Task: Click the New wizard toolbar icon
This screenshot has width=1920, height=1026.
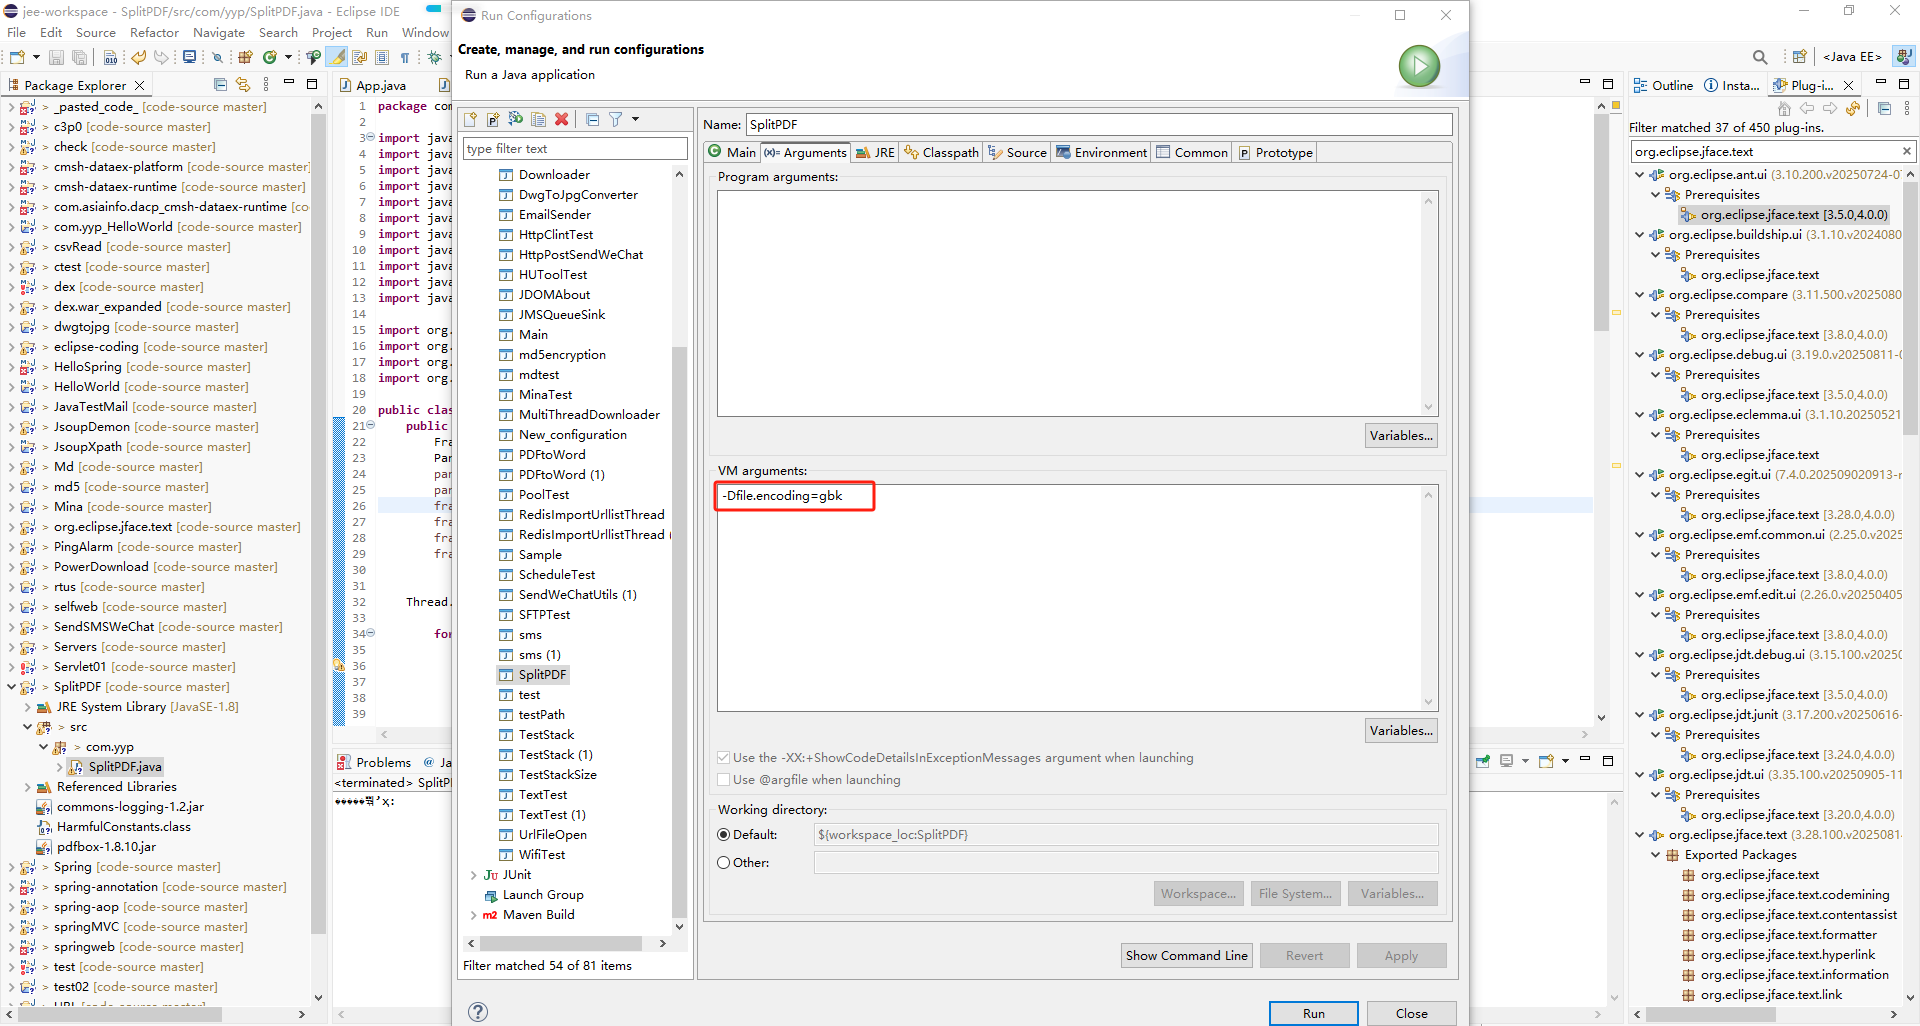Action: [x=17, y=57]
